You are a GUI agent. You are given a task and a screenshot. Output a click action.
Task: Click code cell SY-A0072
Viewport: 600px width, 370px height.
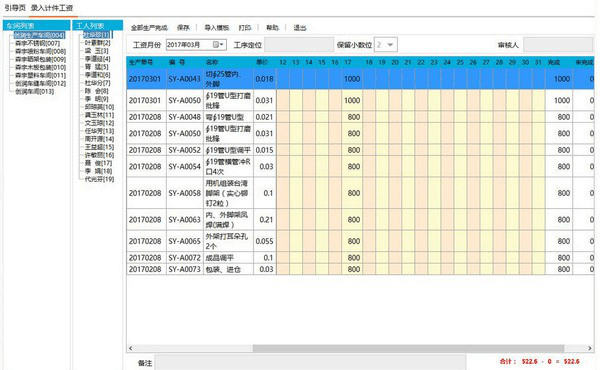(185, 258)
